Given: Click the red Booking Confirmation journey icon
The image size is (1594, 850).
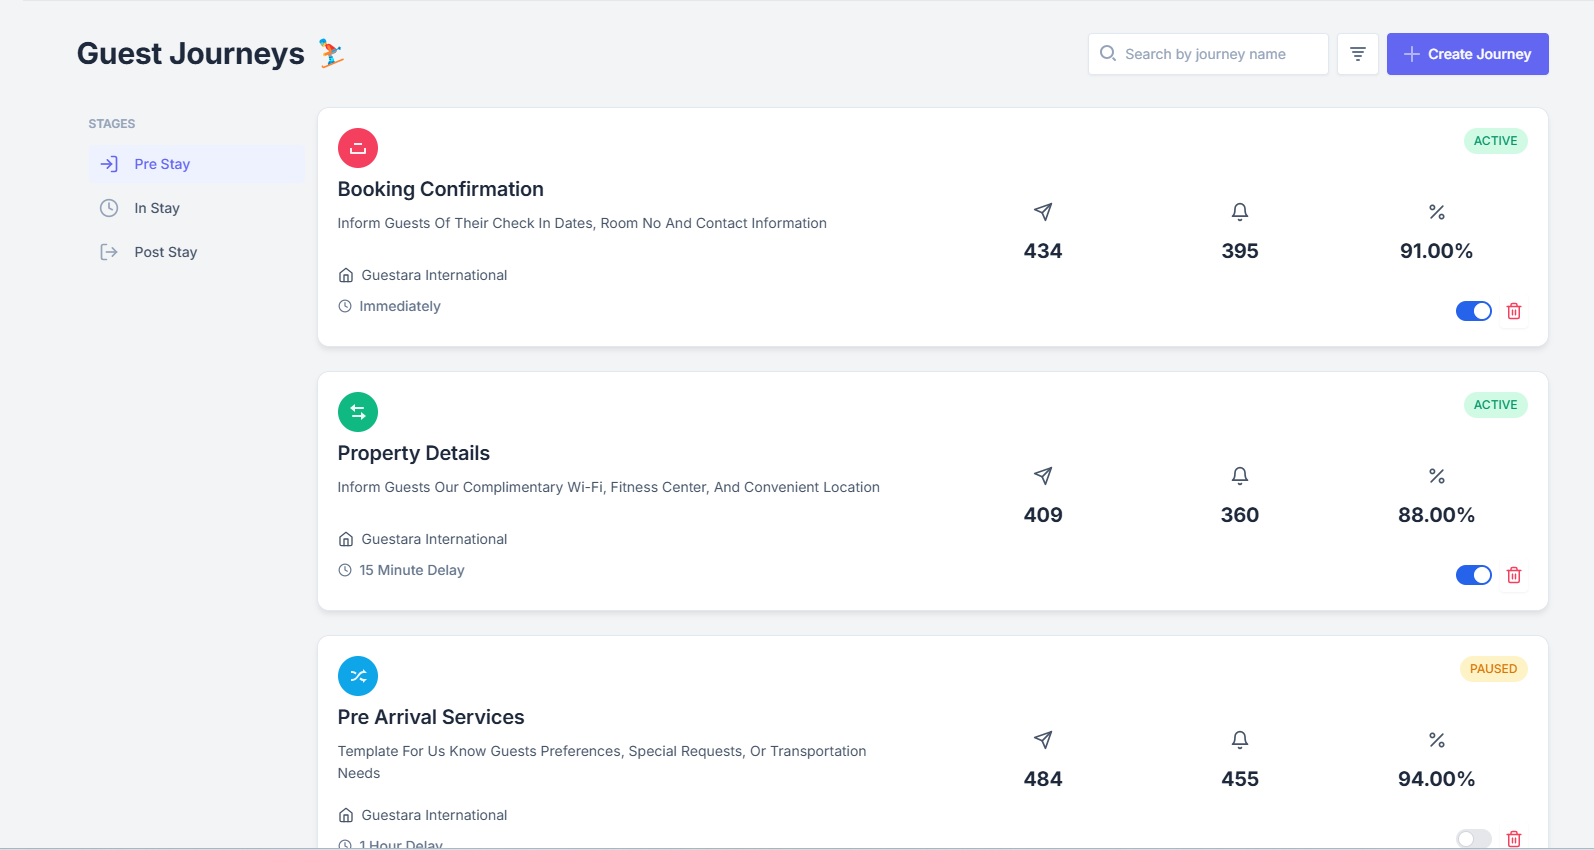Looking at the screenshot, I should click(358, 148).
